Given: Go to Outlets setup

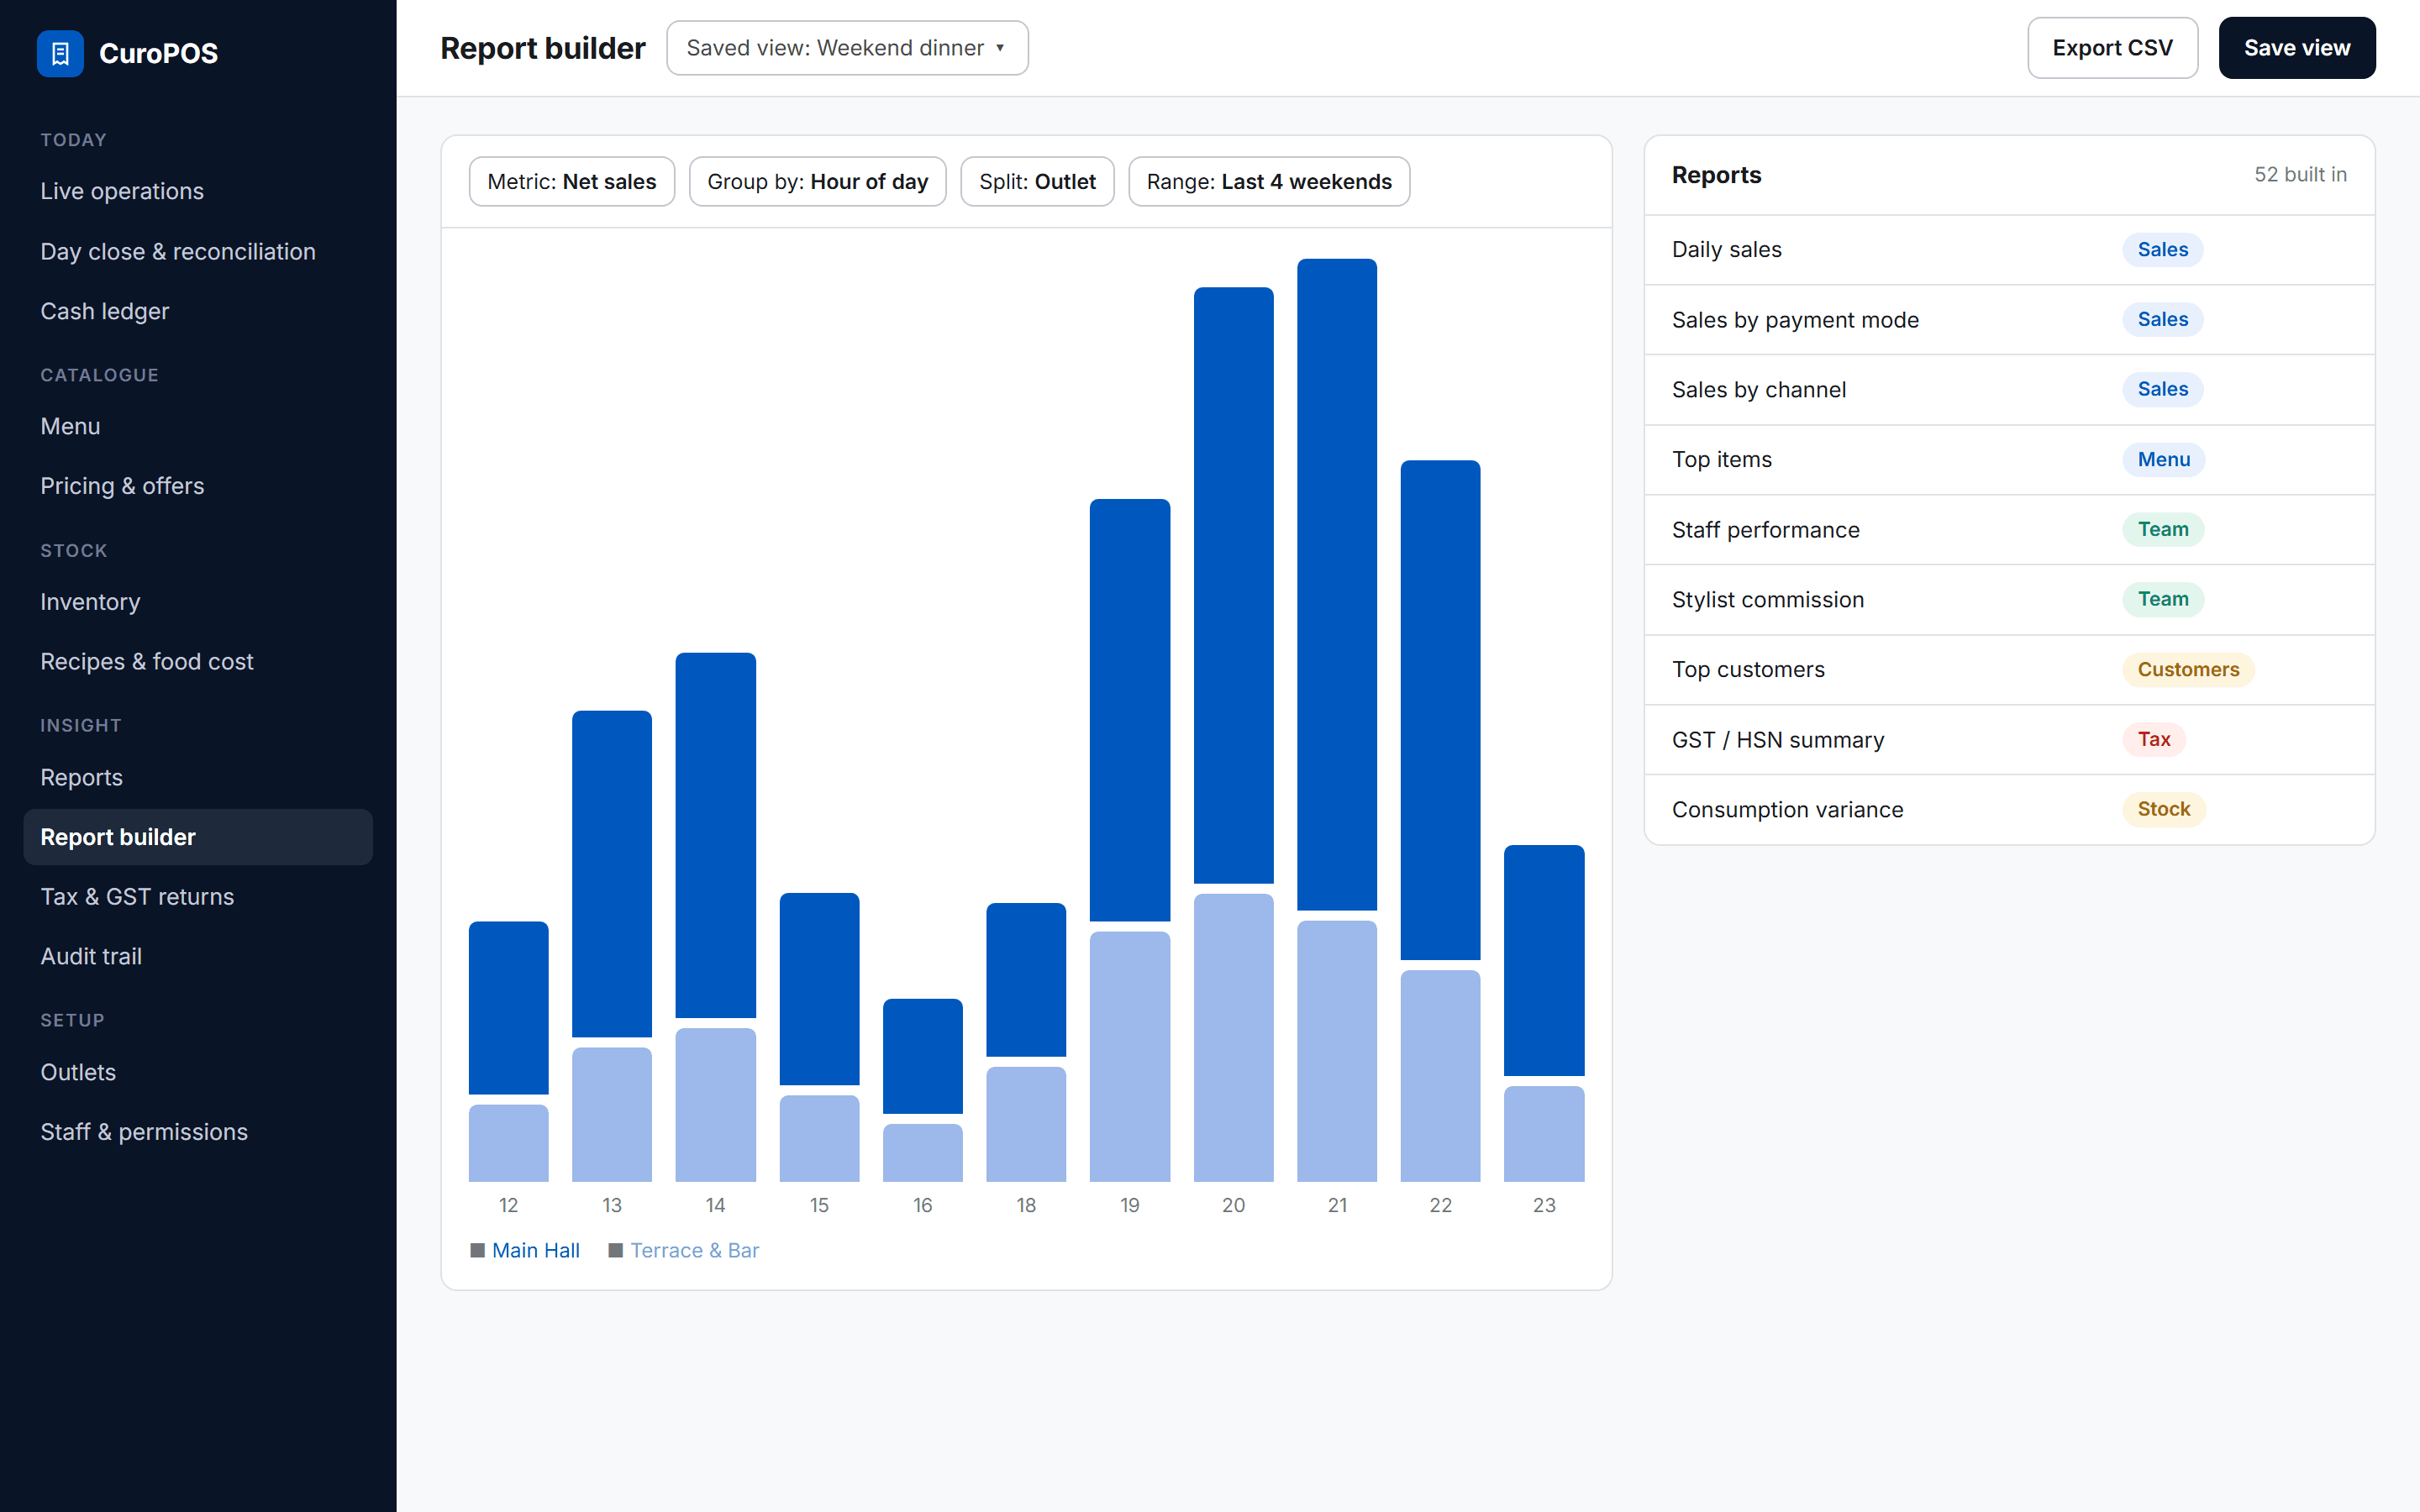Looking at the screenshot, I should (198, 1072).
